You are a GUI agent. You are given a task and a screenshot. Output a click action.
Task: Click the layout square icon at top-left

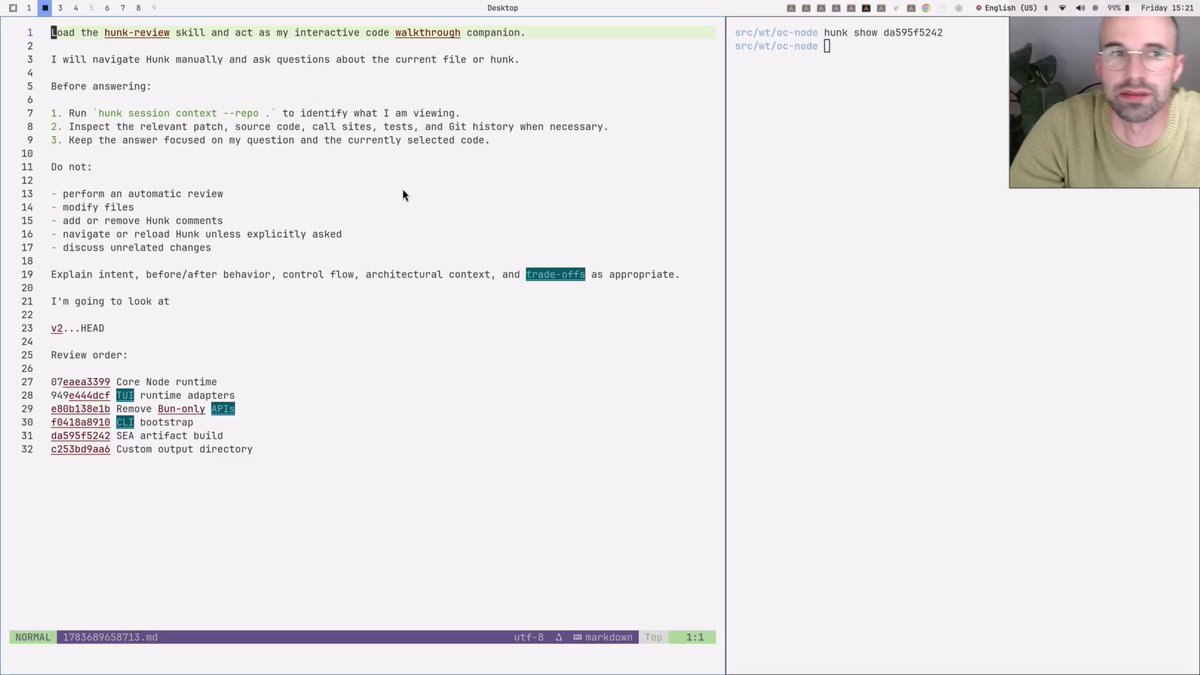[12, 8]
